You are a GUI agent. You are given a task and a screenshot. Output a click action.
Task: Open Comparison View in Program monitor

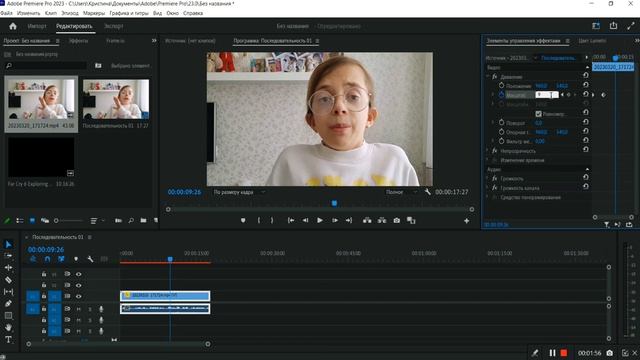(411, 220)
